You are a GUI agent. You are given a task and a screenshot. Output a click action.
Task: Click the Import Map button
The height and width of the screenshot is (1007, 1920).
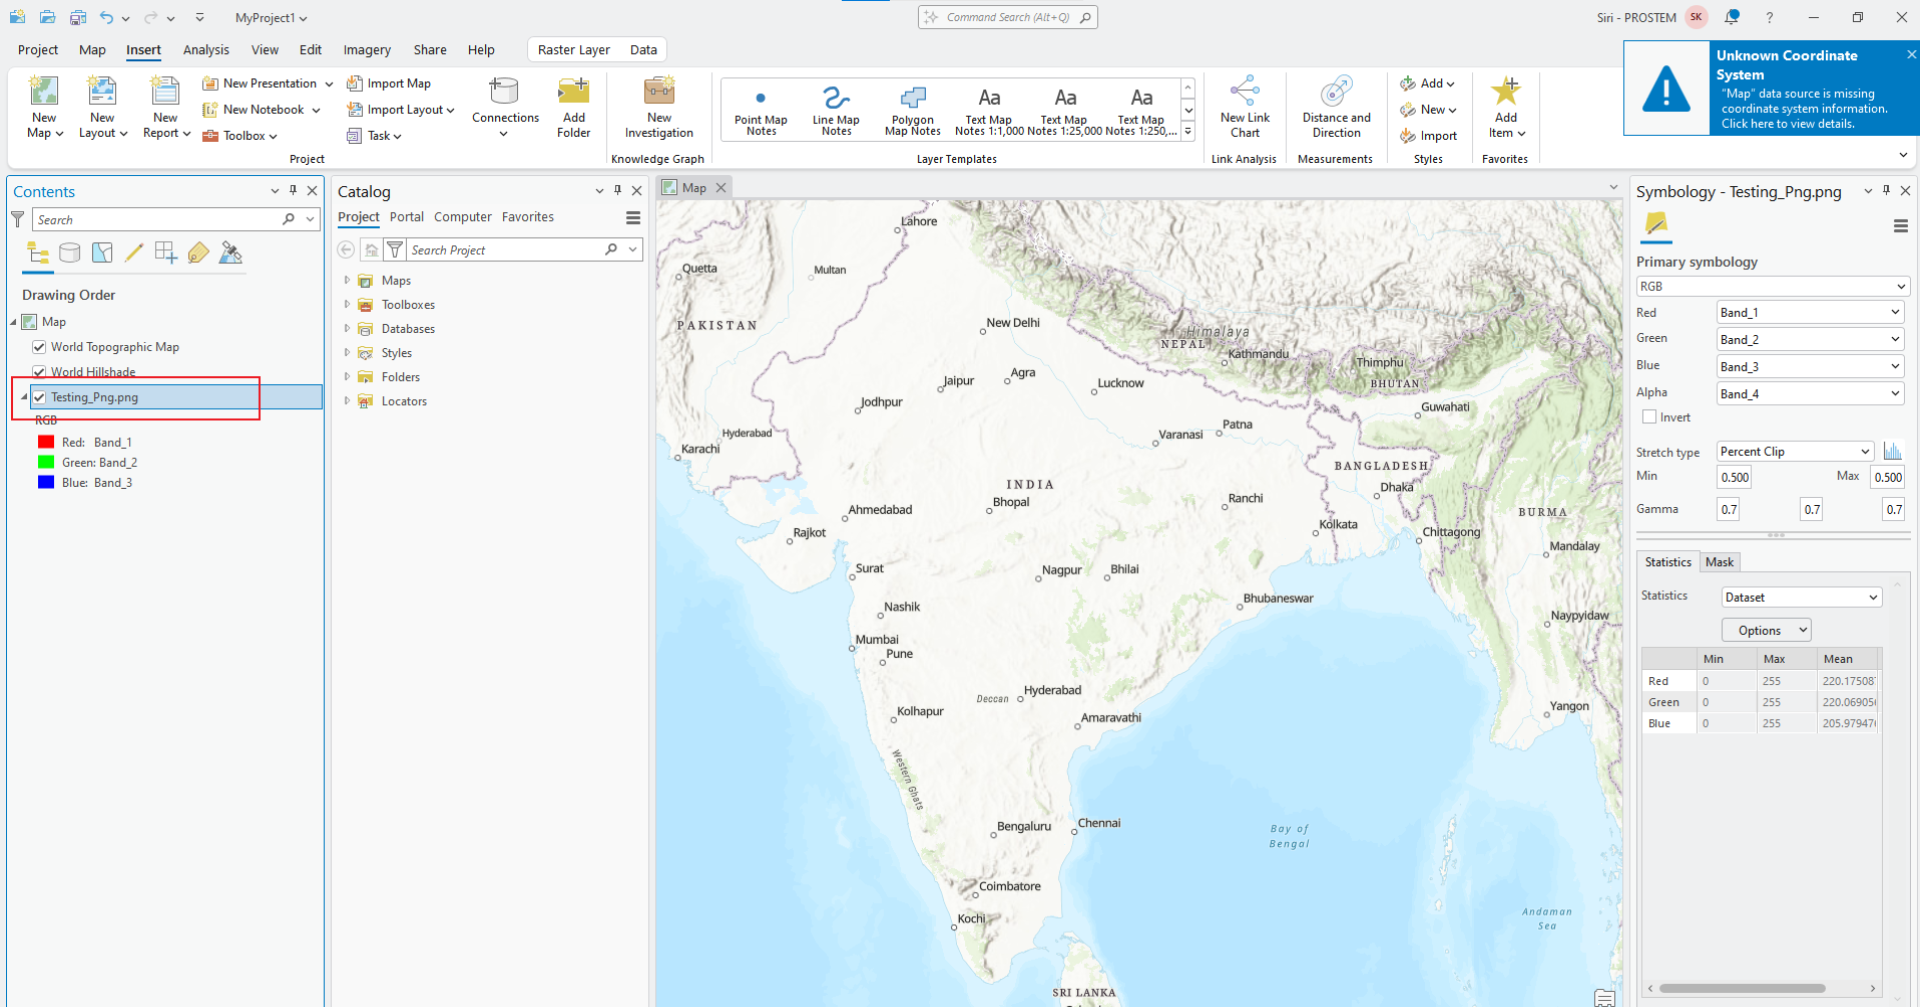389,83
